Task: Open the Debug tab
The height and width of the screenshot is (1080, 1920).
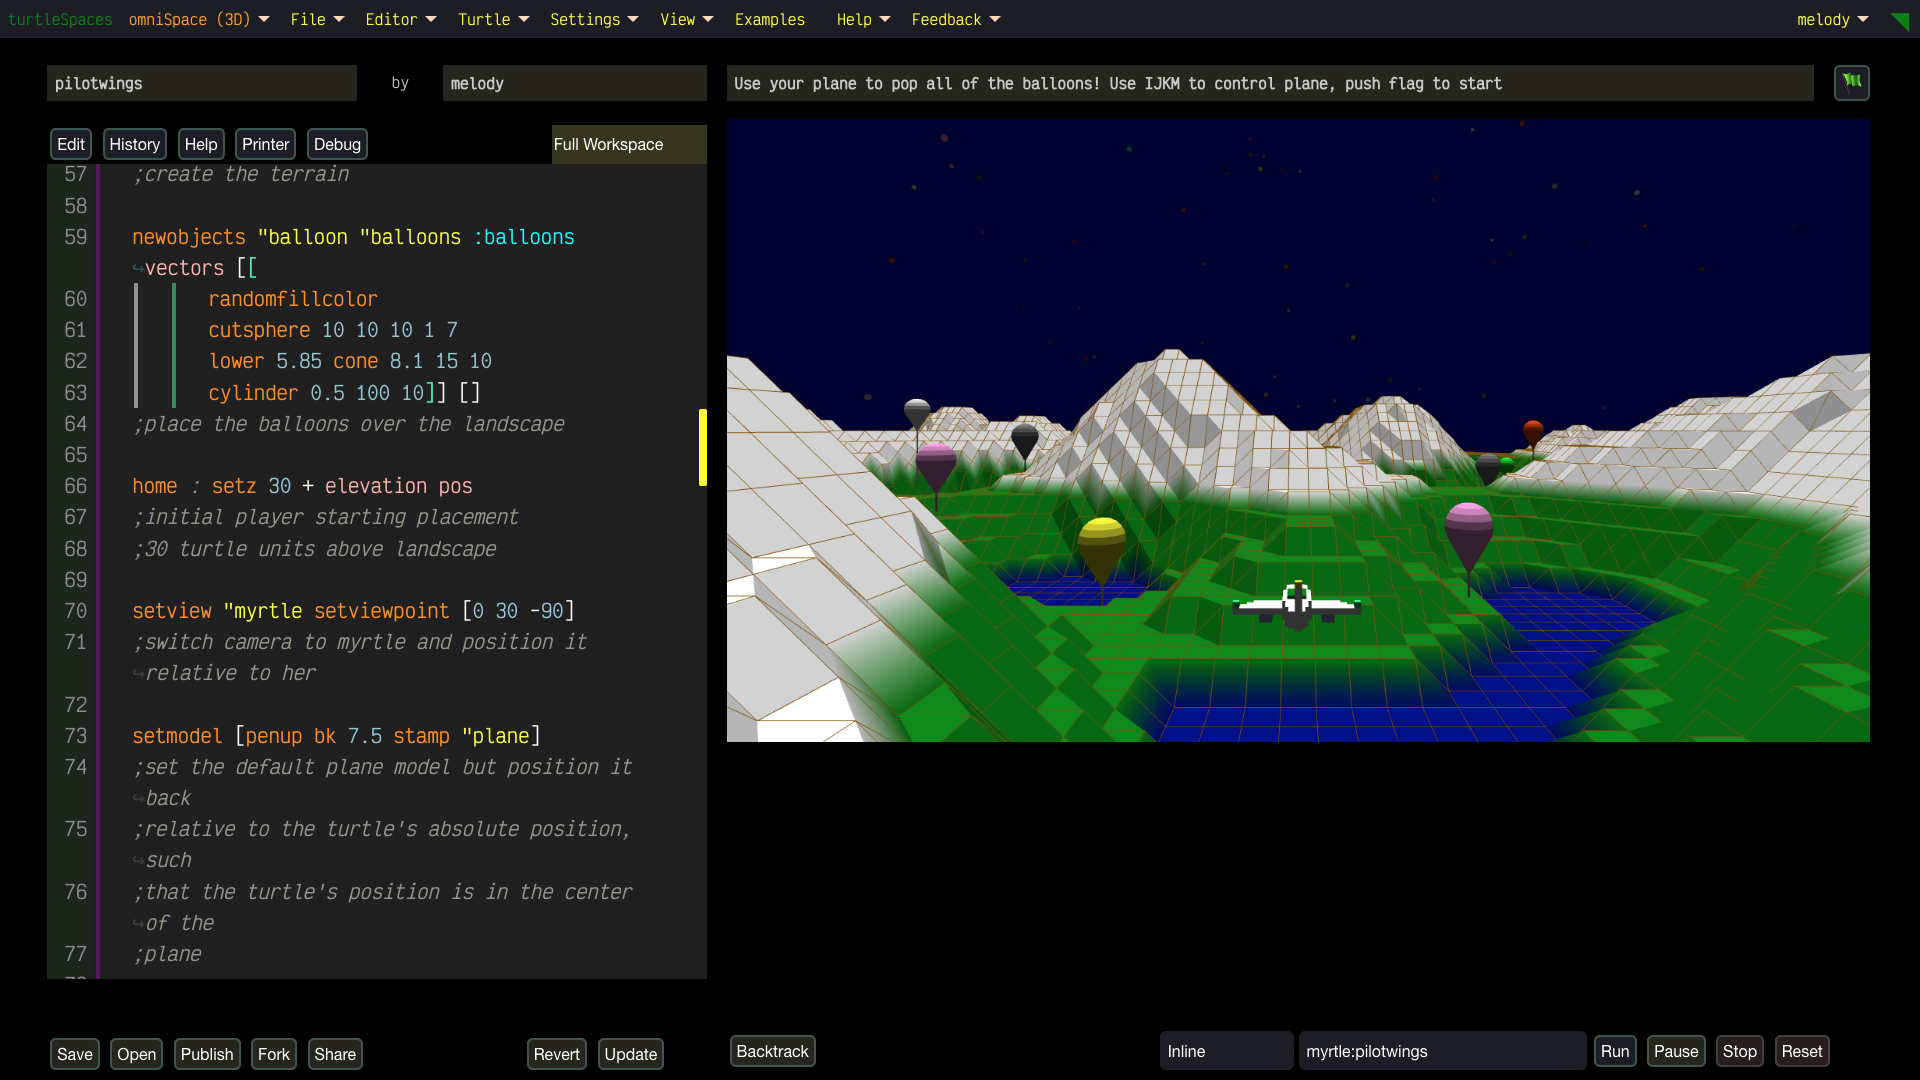Action: tap(337, 144)
